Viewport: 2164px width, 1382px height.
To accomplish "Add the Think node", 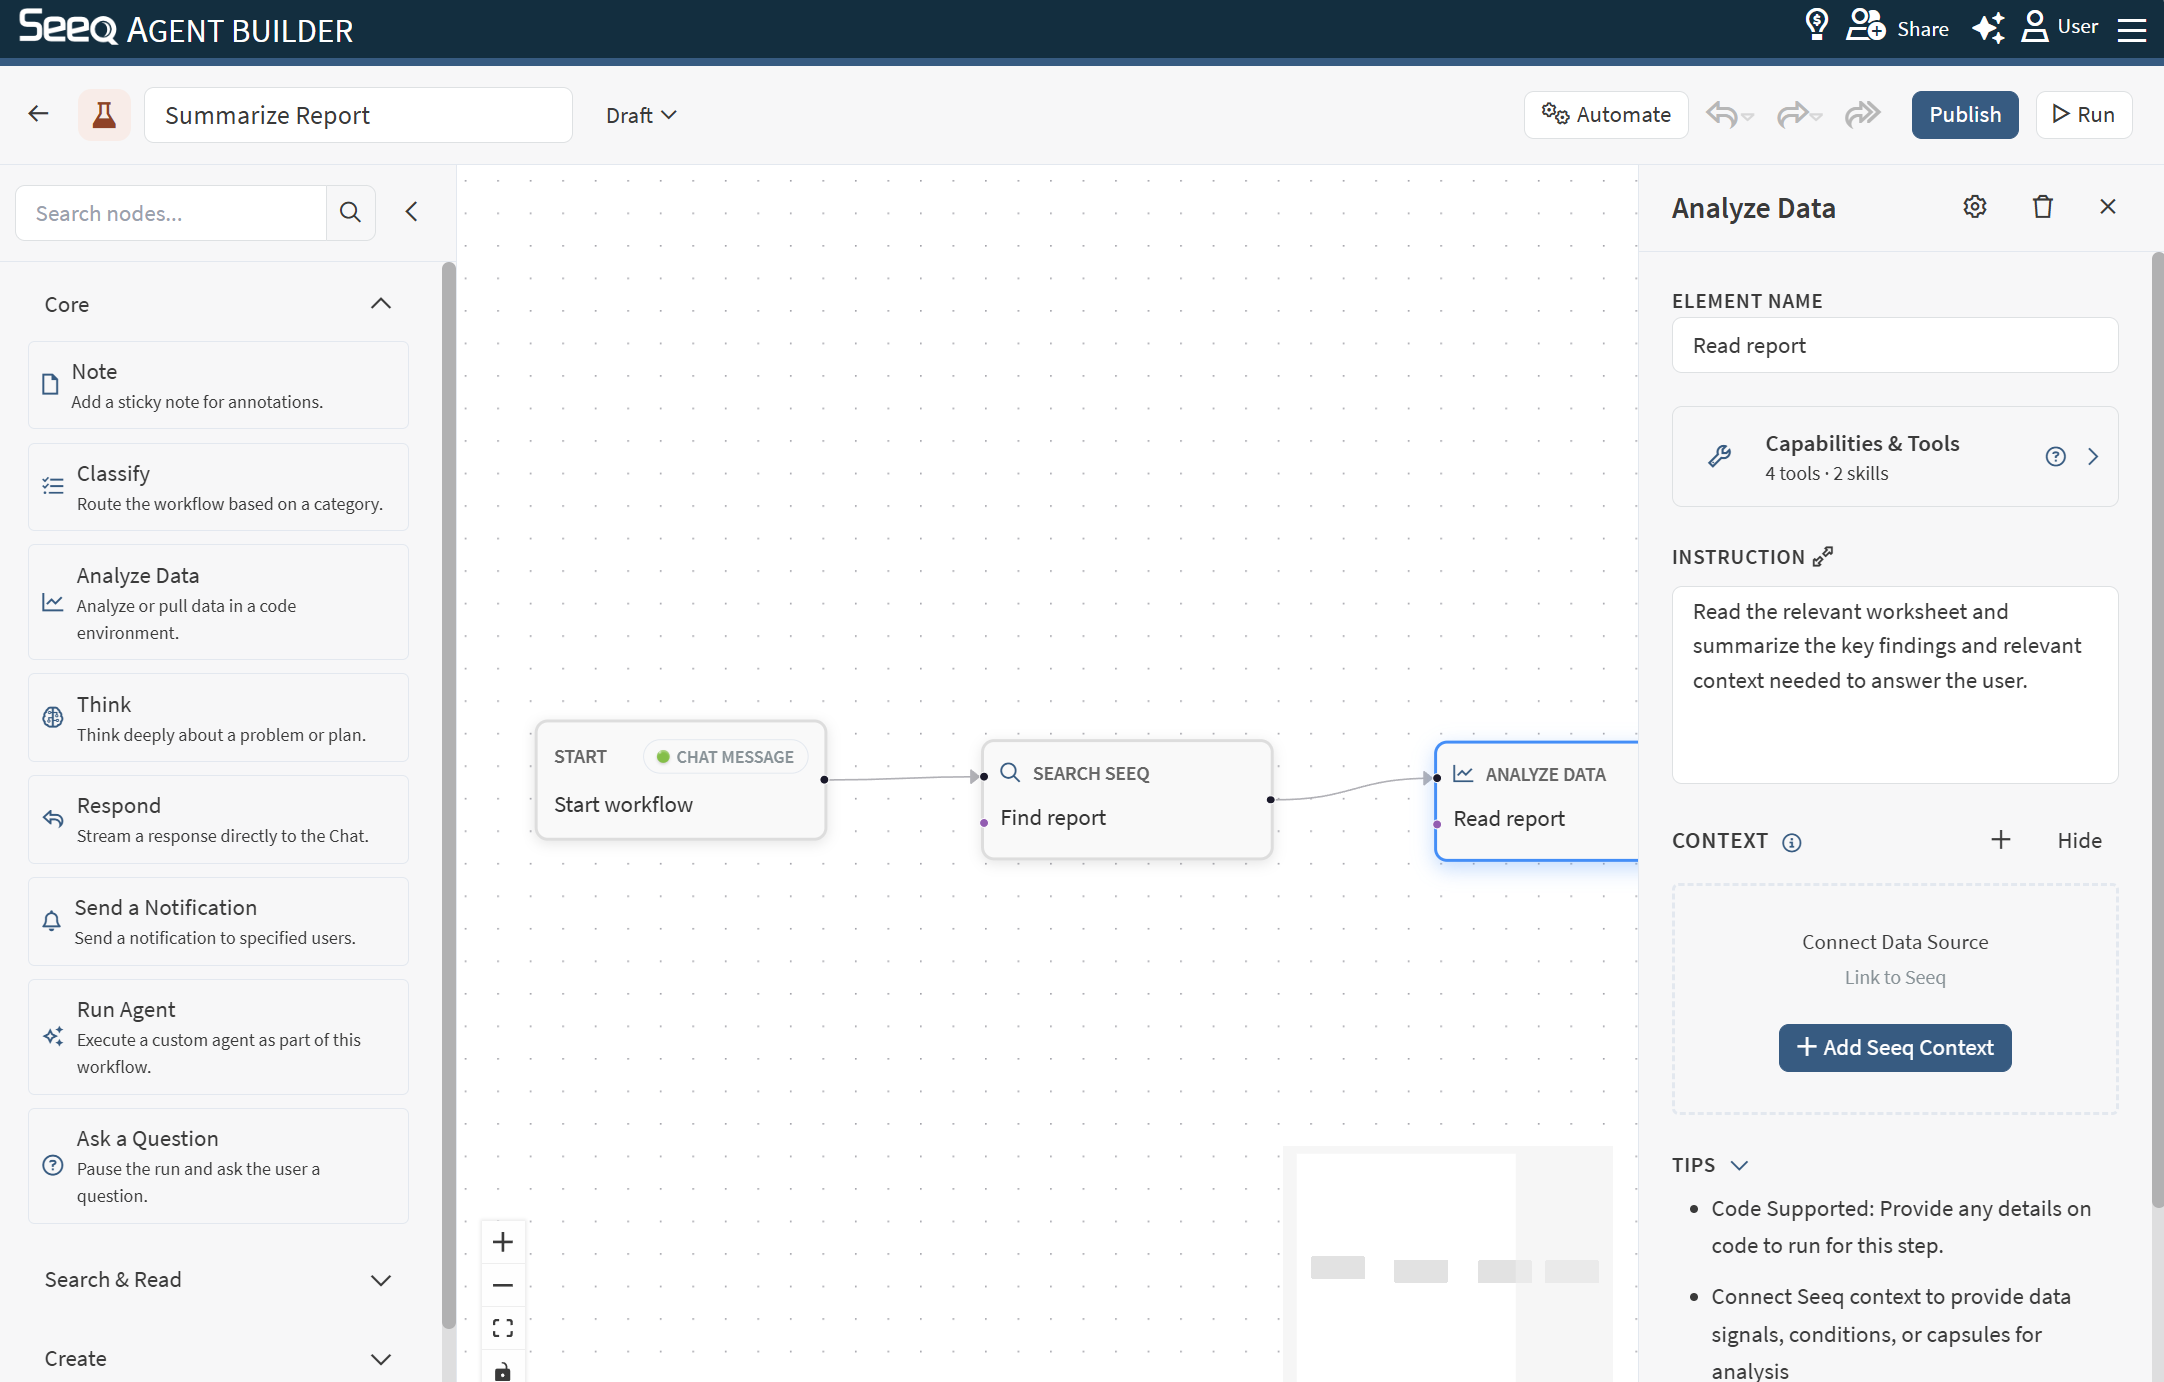I will tap(218, 718).
